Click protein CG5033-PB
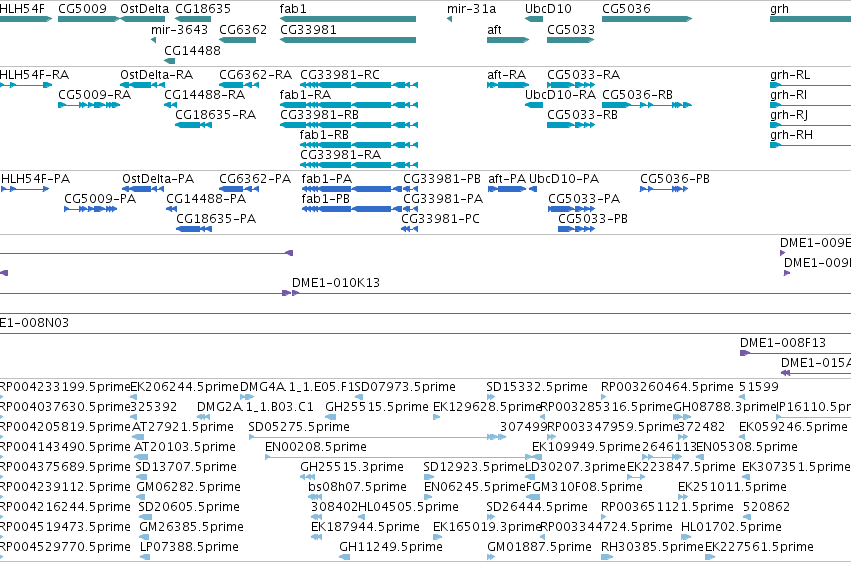Image resolution: width=851 pixels, height=562 pixels. (x=593, y=219)
